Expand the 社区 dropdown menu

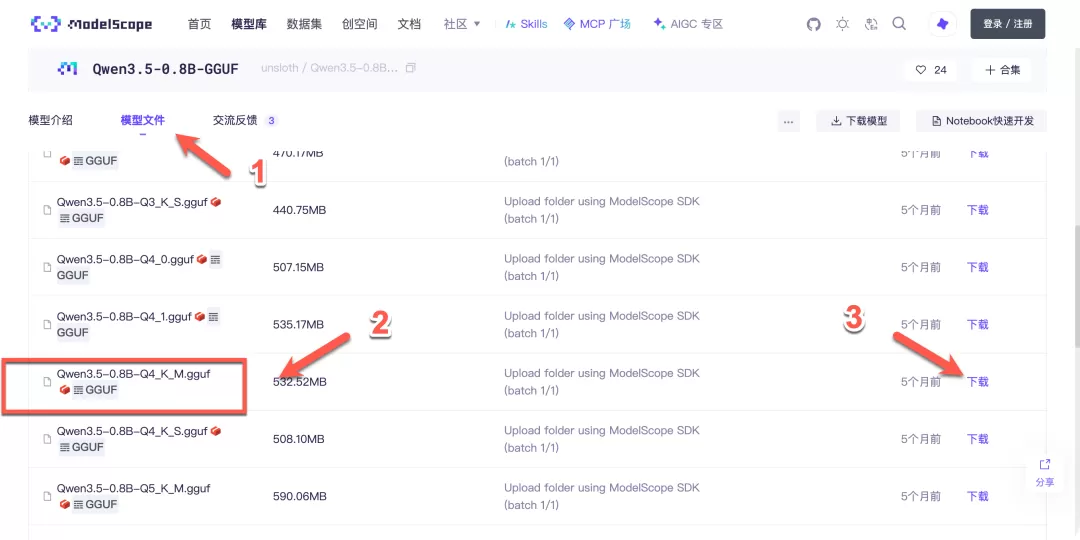462,24
